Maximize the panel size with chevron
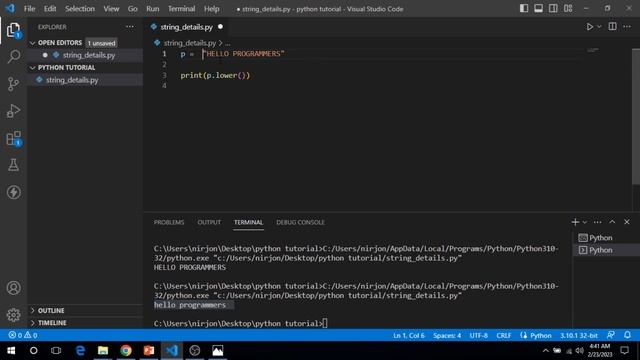 (x=612, y=222)
